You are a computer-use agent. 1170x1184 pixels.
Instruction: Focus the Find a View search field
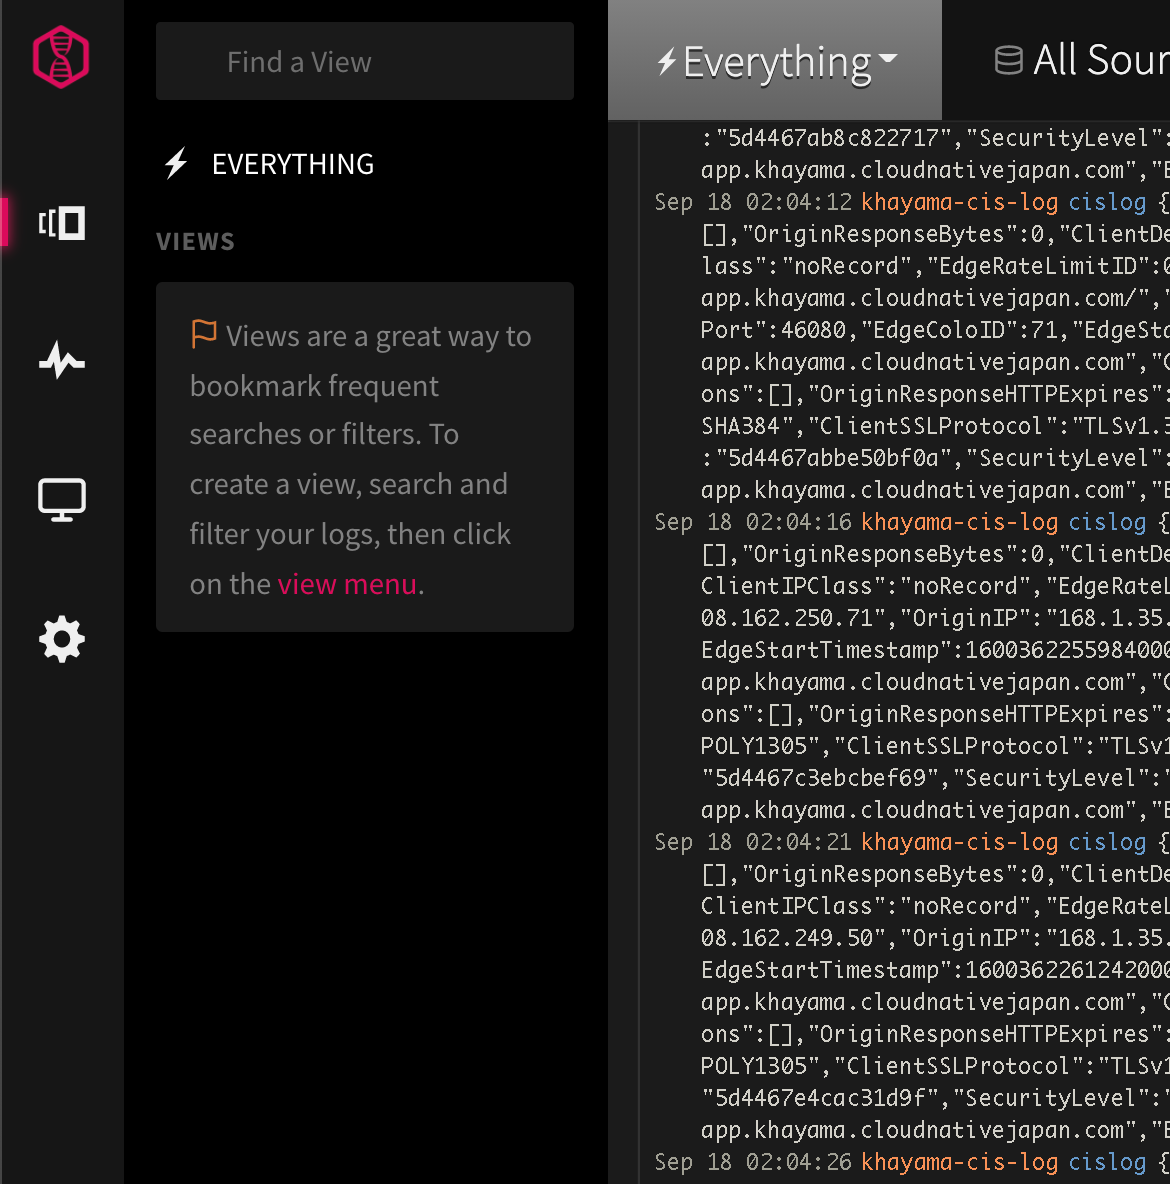(x=365, y=61)
